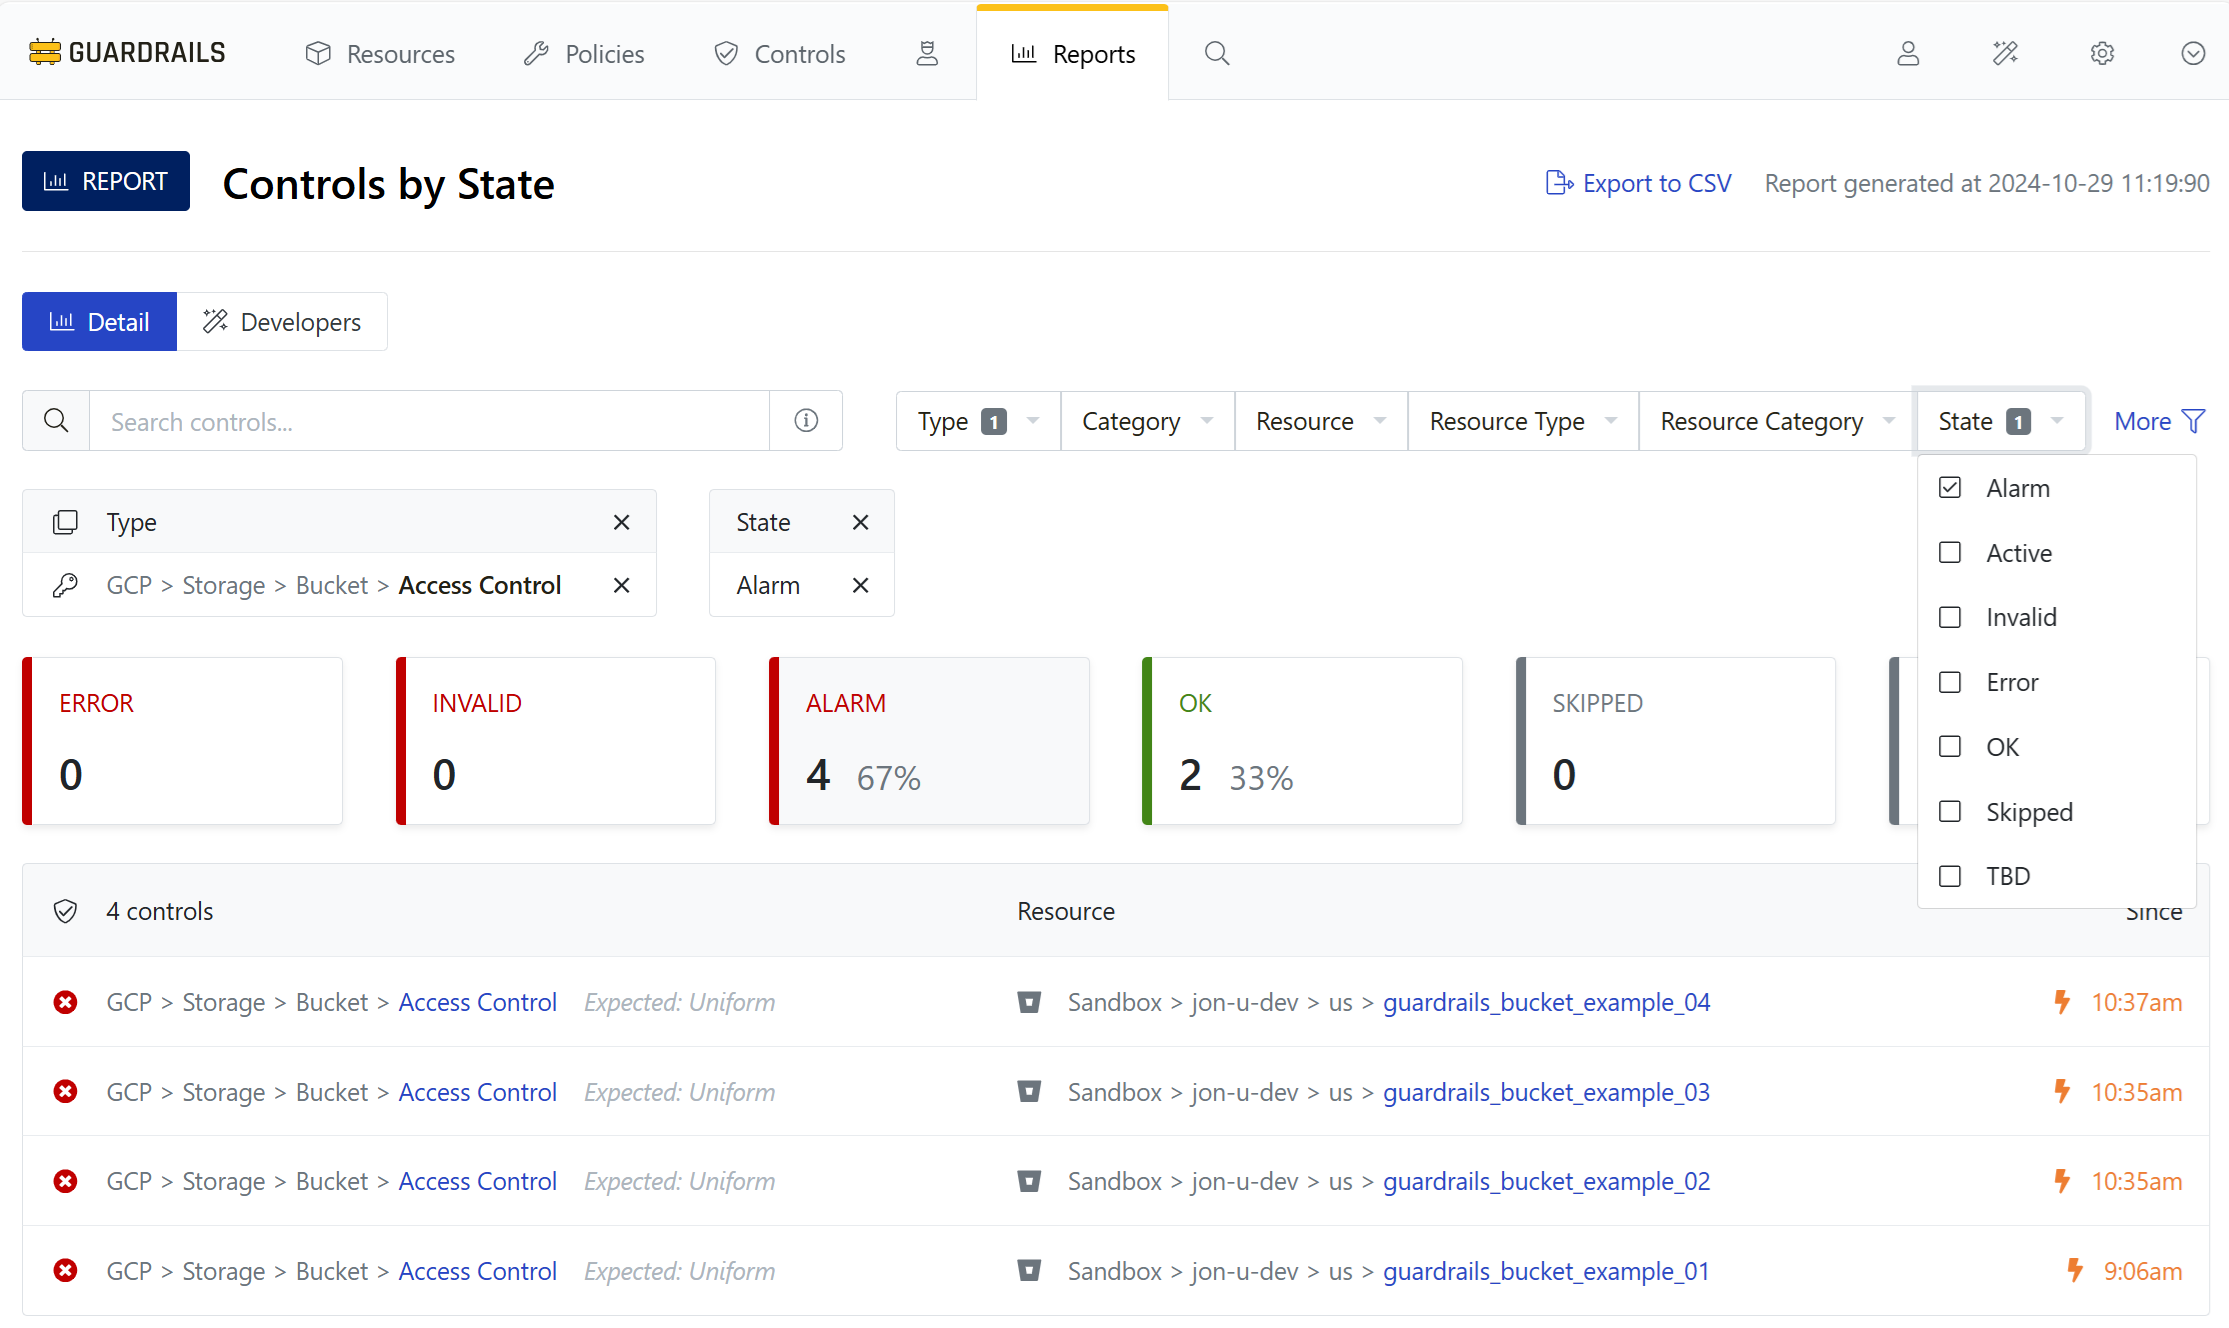Click the circled chevron icon at far right header
This screenshot has height=1328, width=2229.
(2192, 53)
